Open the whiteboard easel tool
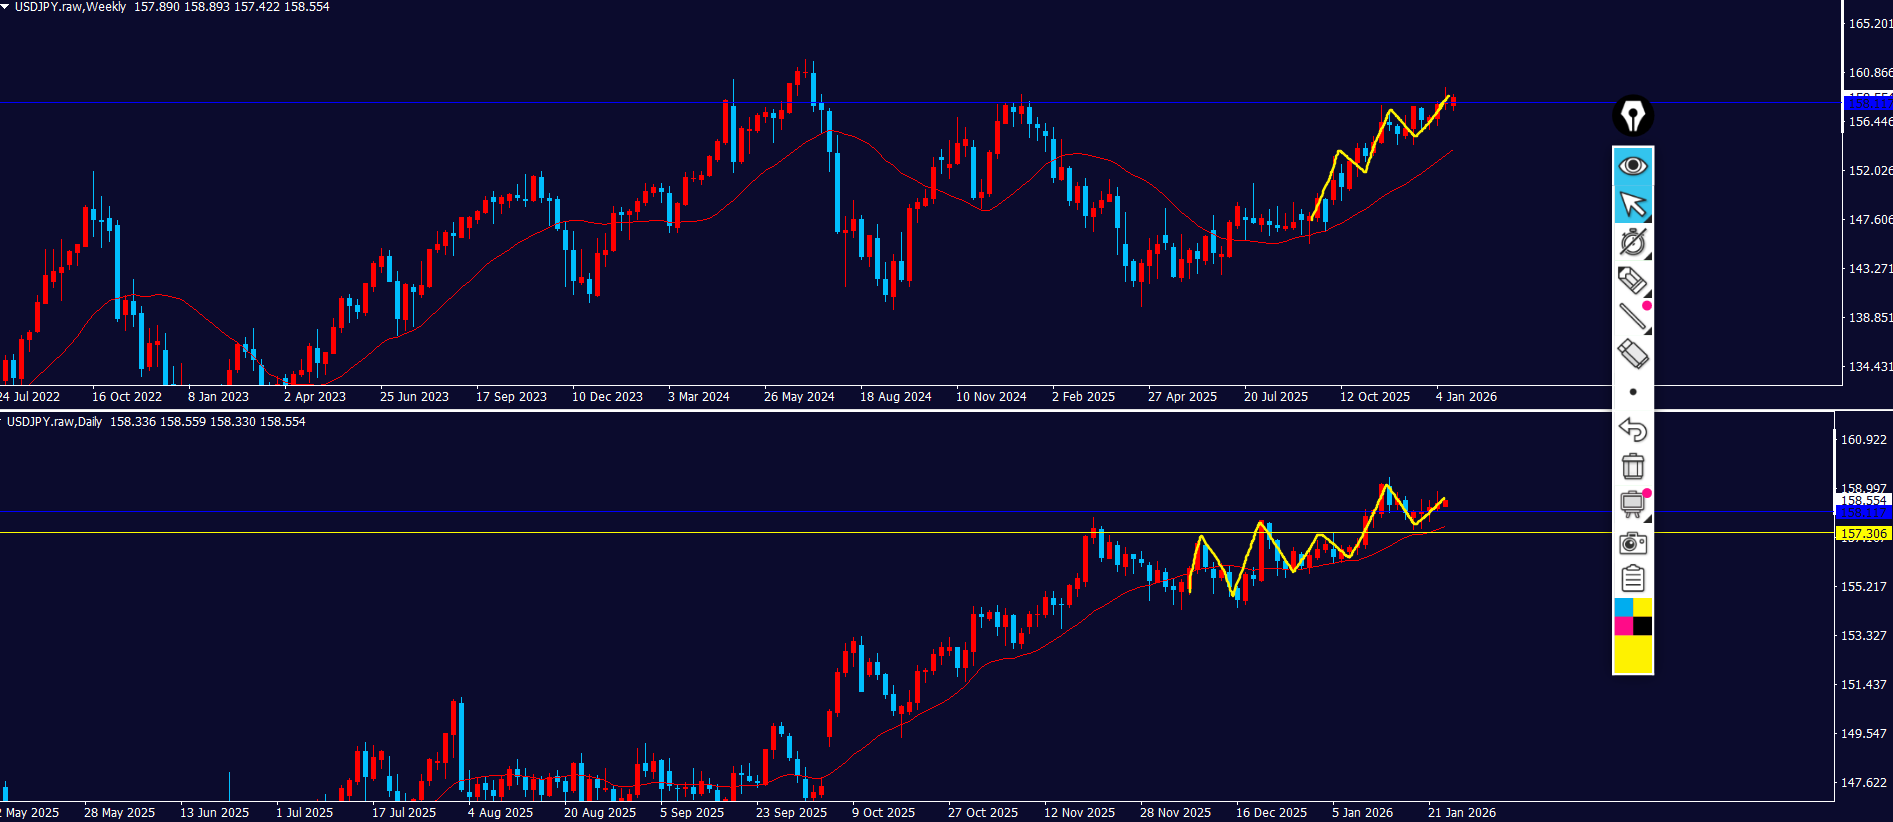 click(1632, 504)
